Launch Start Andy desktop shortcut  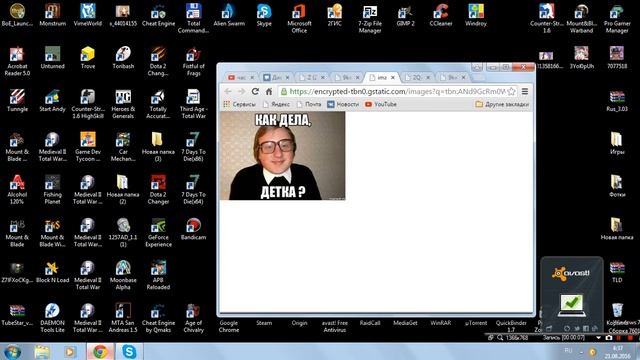[x=52, y=100]
